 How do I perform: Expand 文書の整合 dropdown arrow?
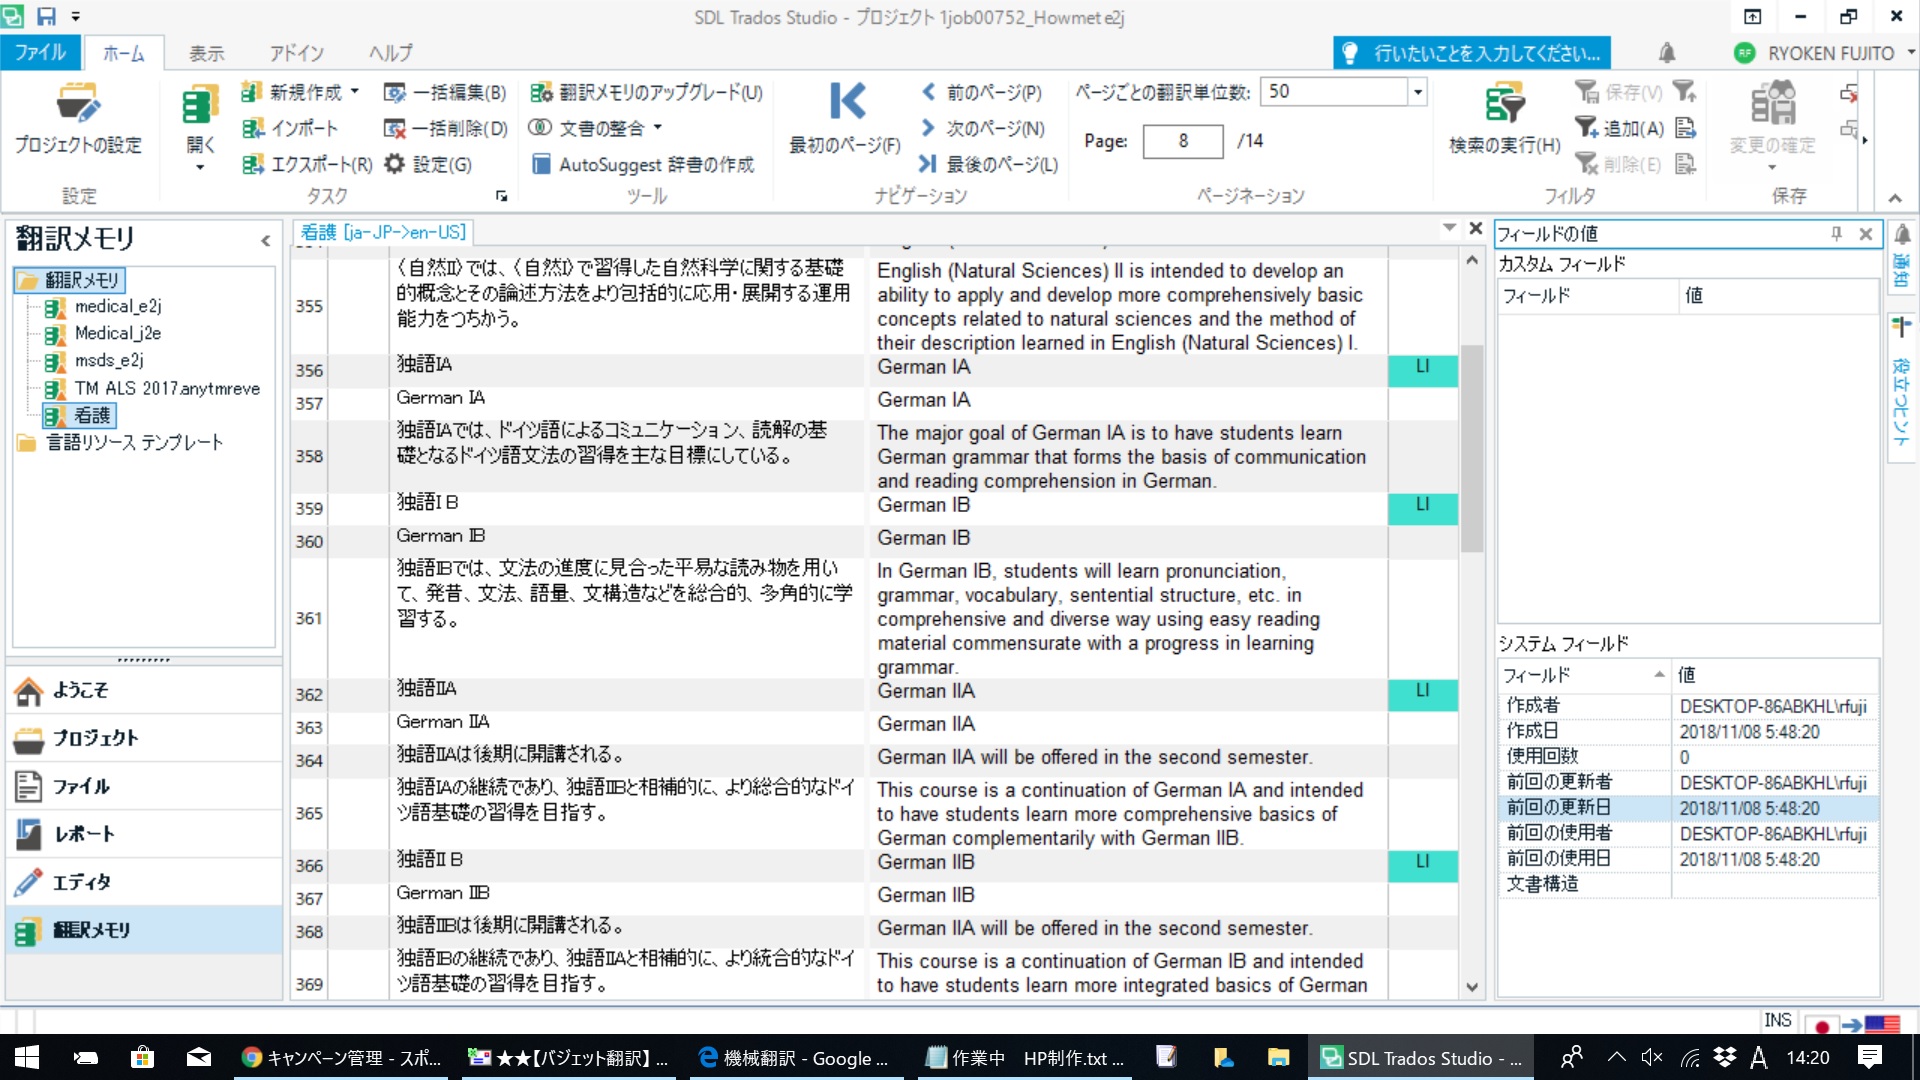click(658, 128)
